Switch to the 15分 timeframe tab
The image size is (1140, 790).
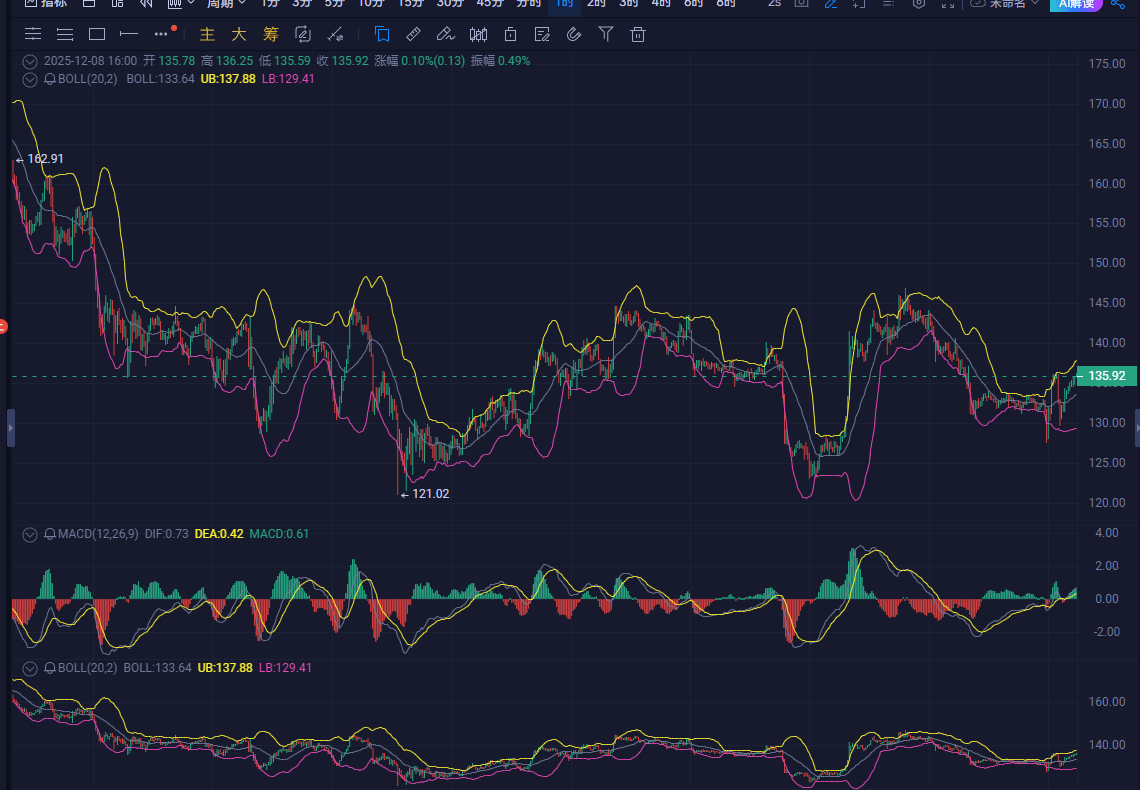click(x=411, y=4)
